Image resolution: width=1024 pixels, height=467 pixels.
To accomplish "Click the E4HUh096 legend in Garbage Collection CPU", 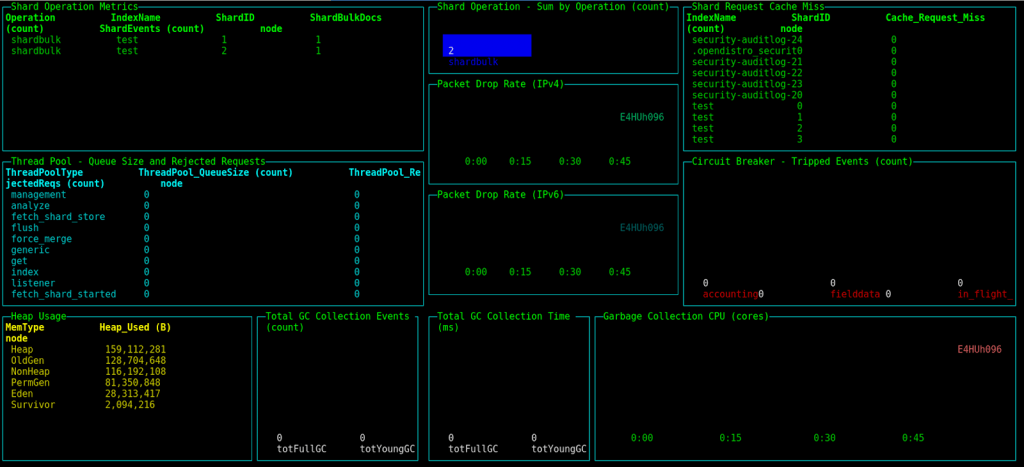I will click(x=980, y=349).
